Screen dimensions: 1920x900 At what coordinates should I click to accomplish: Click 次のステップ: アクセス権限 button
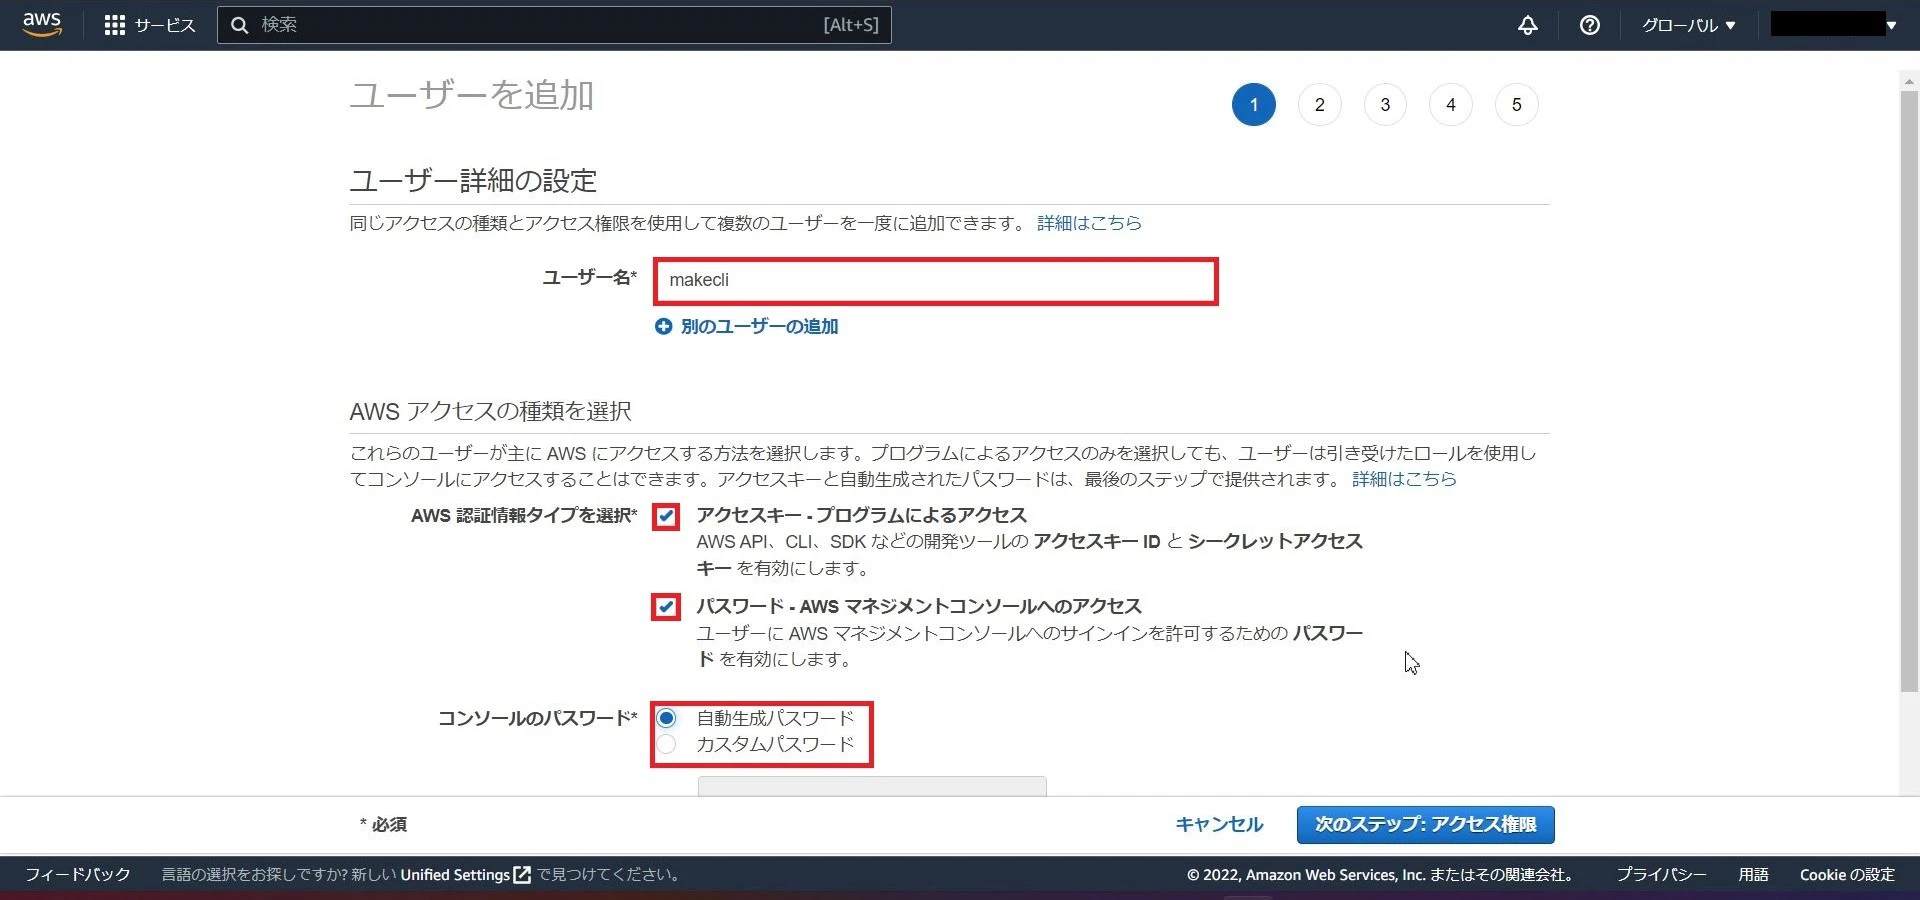1426,825
